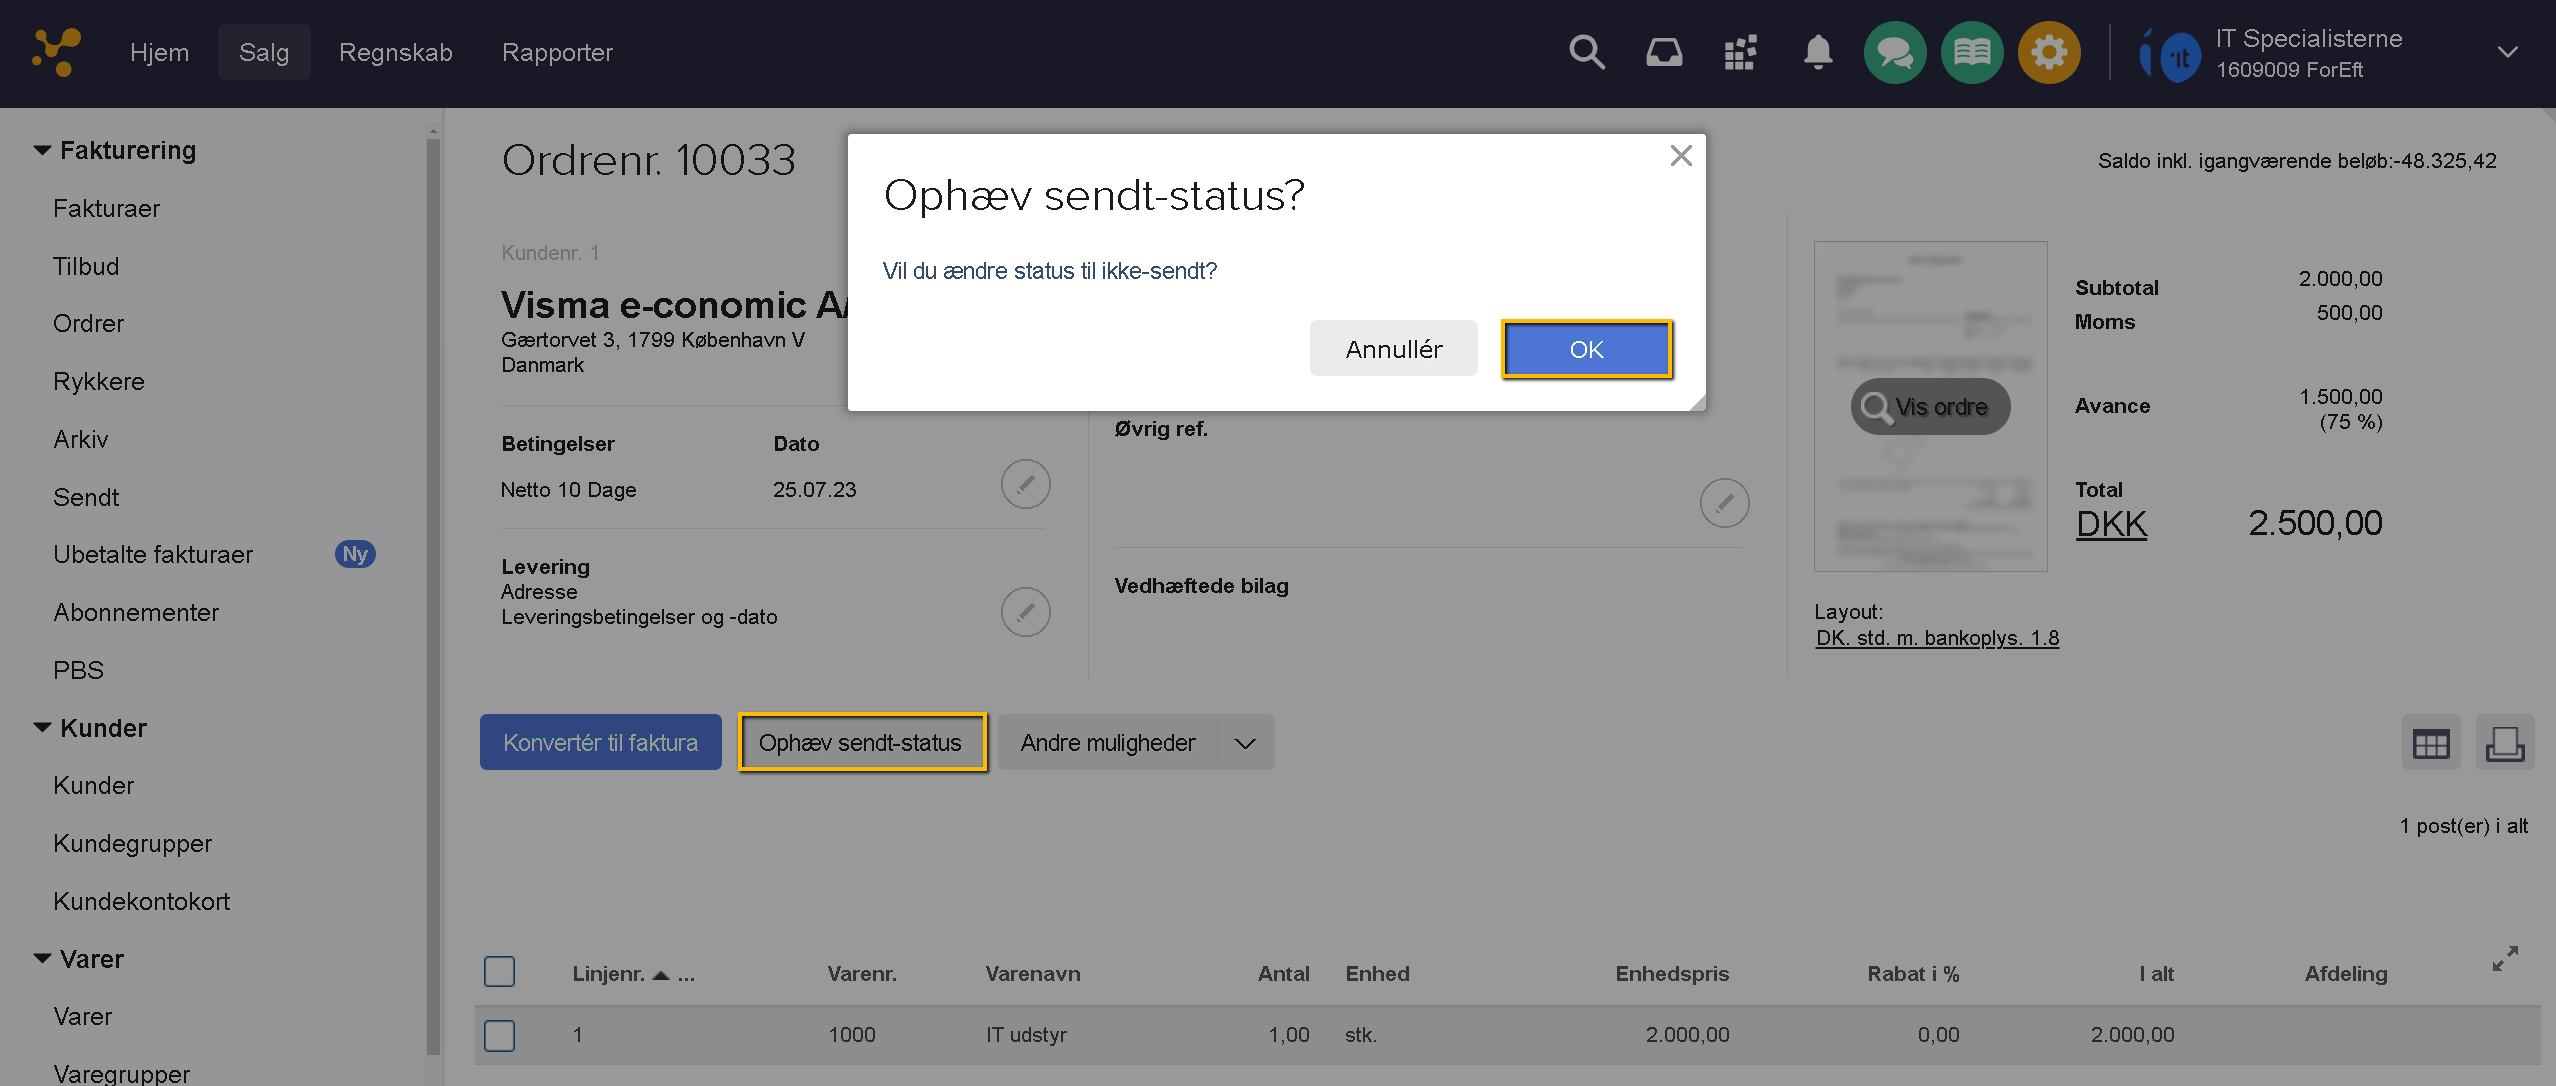Open the inbox tray icon
Image resolution: width=2556 pixels, height=1086 pixels.
tap(1664, 52)
